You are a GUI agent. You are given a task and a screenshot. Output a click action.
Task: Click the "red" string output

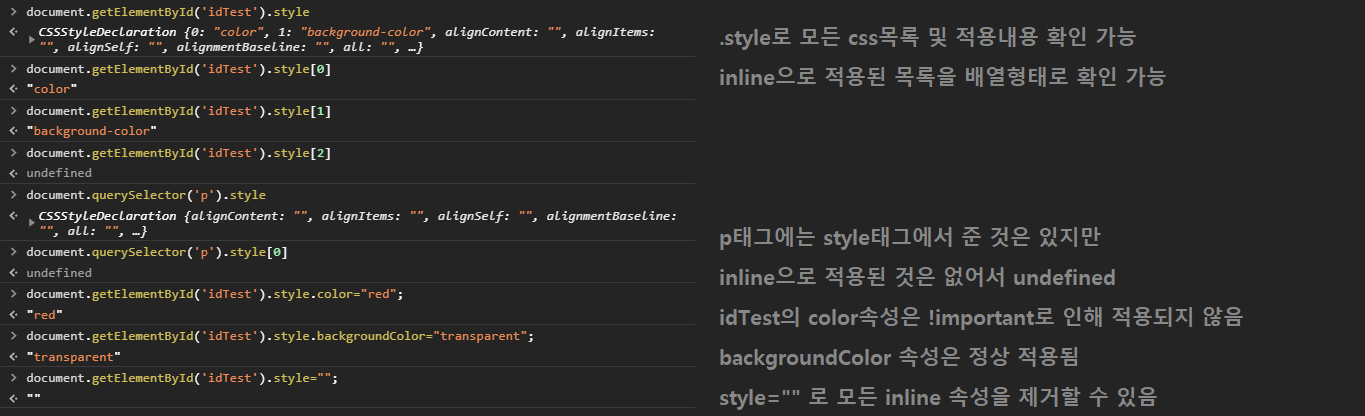[45, 315]
